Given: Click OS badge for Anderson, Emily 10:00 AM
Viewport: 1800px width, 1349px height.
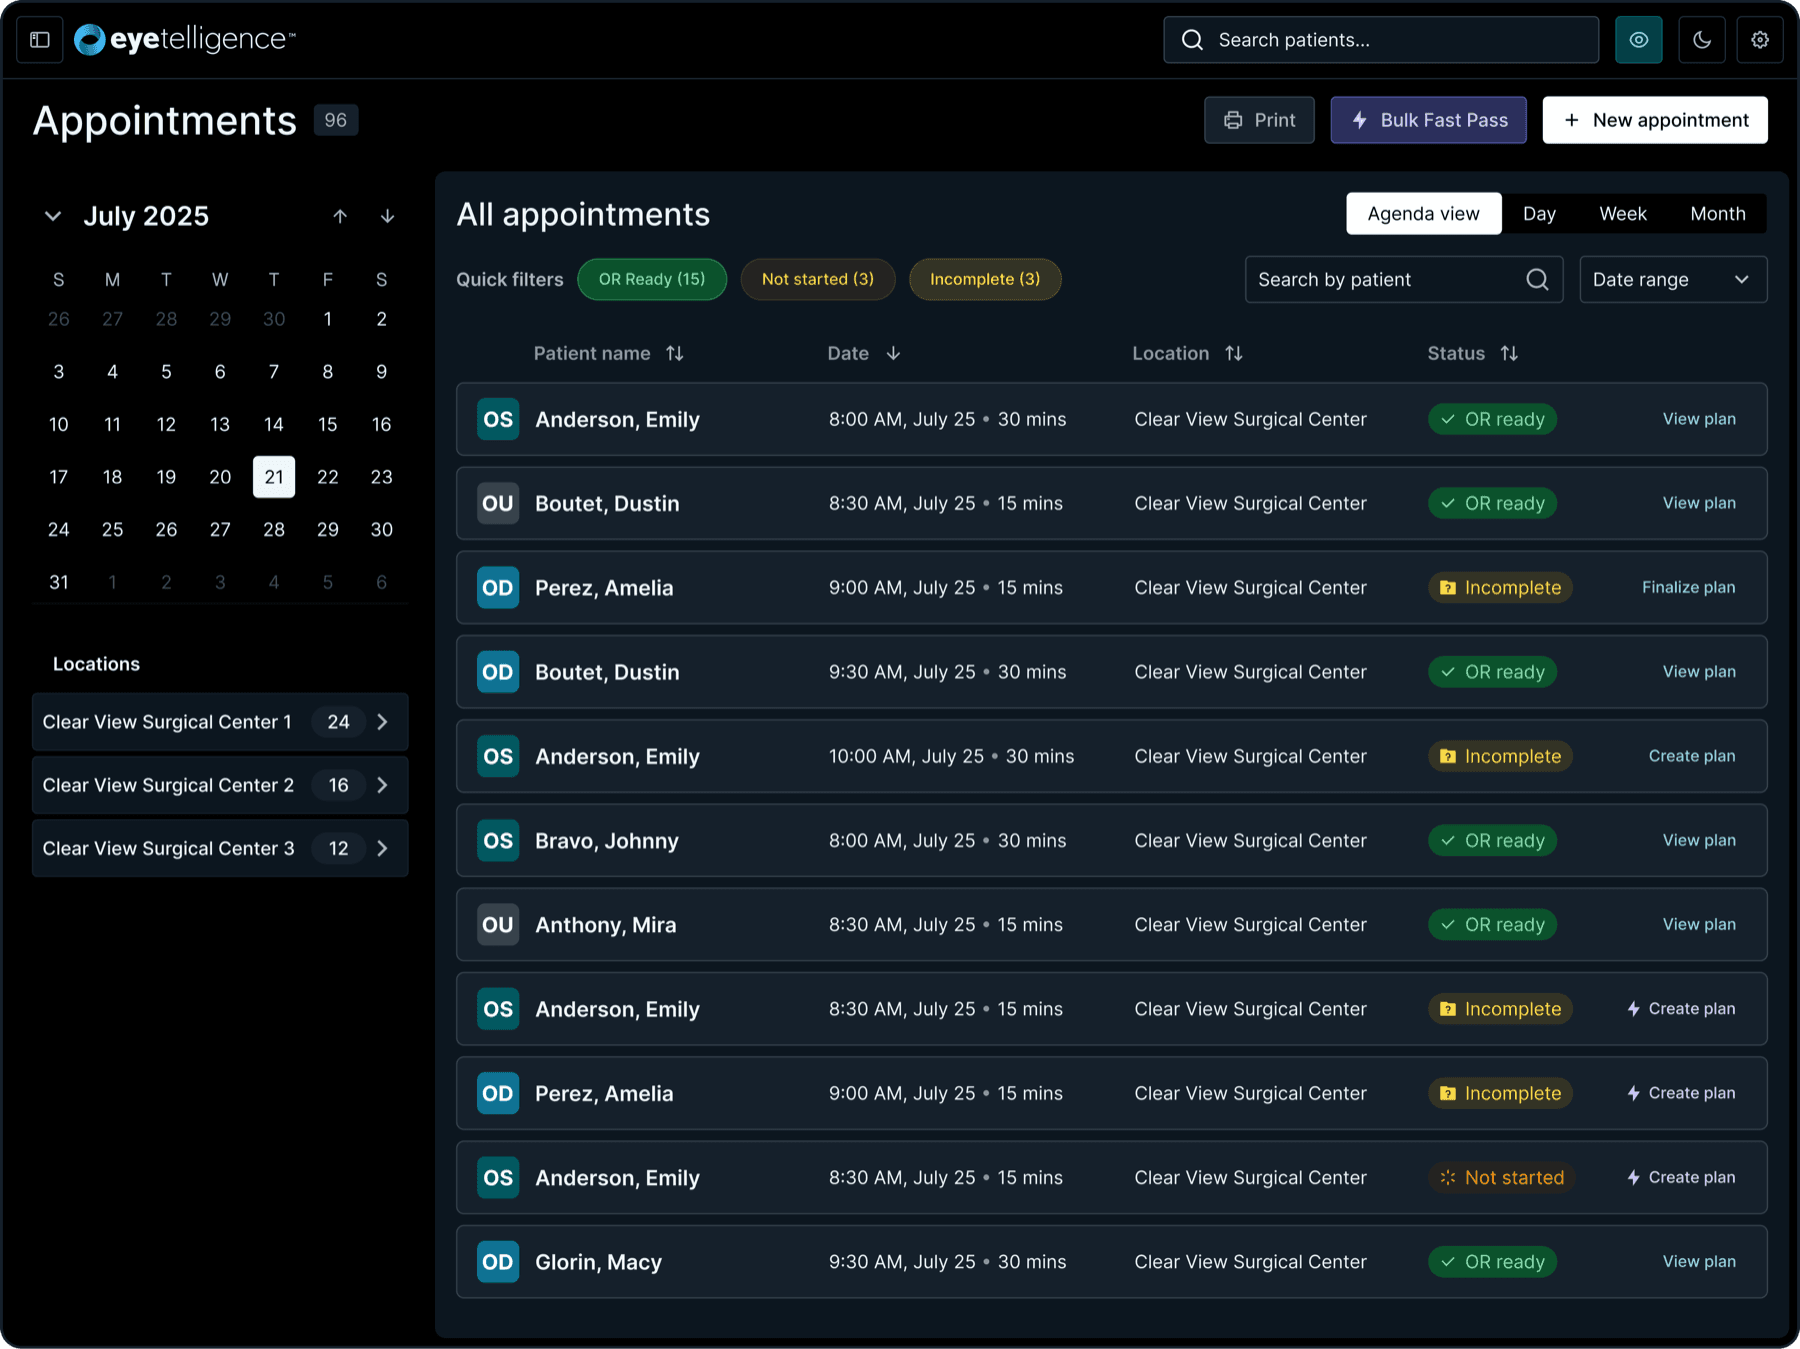Looking at the screenshot, I should (x=498, y=756).
